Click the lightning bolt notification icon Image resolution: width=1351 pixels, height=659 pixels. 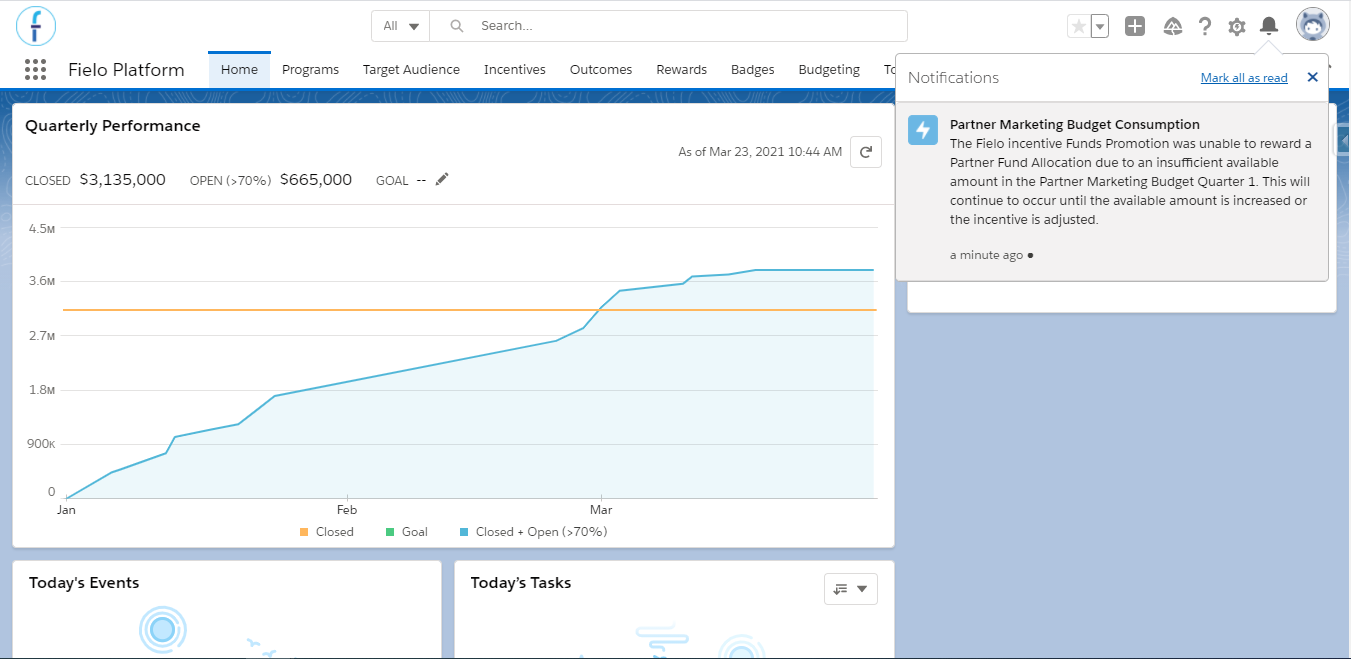coord(923,130)
